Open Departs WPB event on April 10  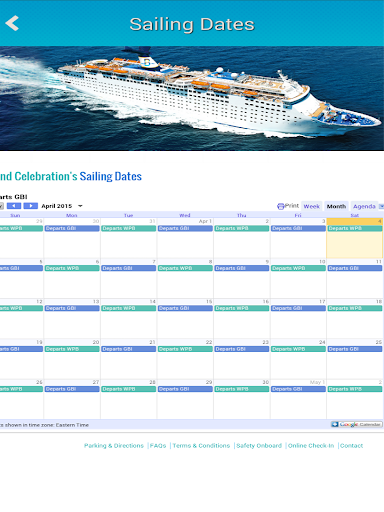pos(298,268)
